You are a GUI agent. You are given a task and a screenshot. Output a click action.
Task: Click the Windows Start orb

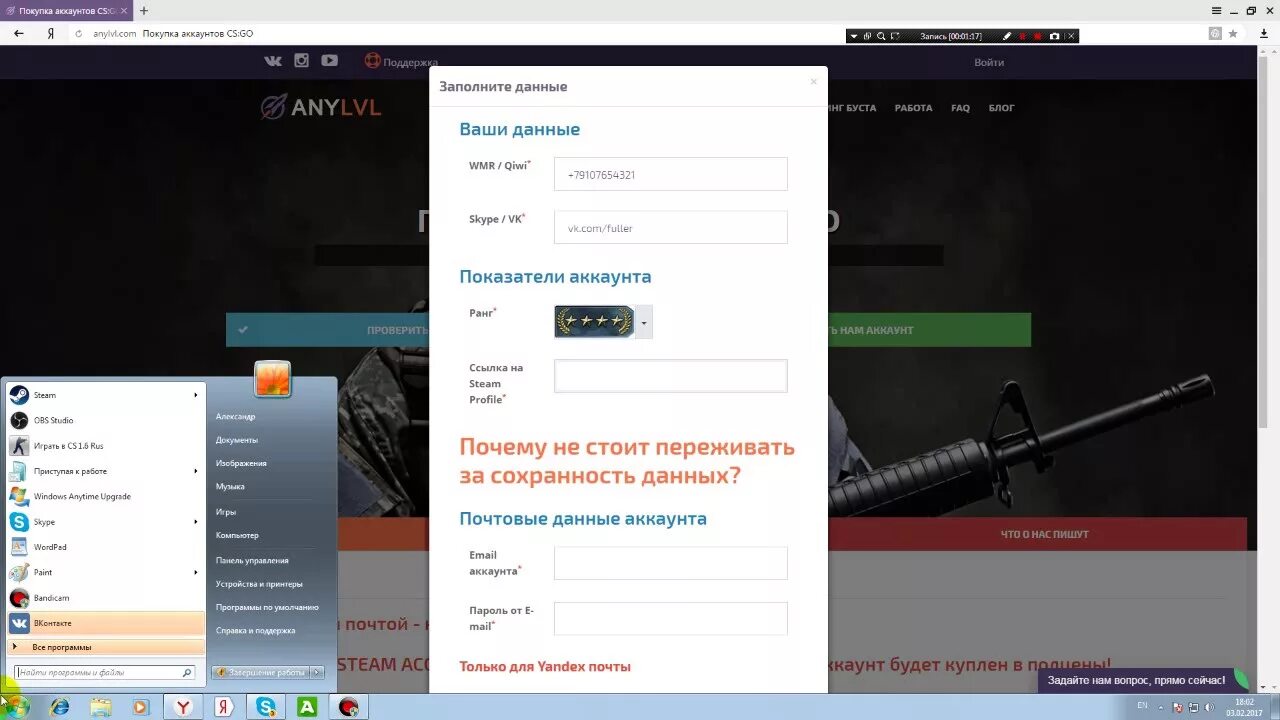(x=16, y=706)
